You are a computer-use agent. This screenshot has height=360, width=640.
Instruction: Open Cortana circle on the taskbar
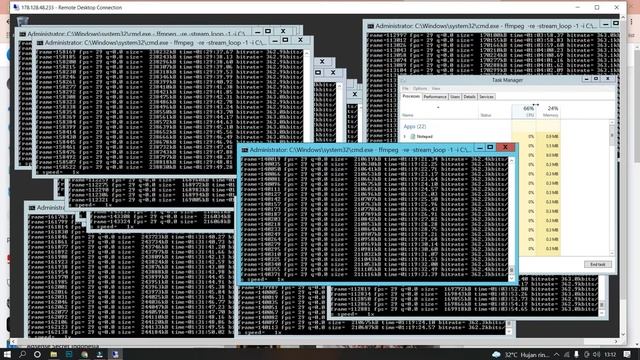[37, 354]
